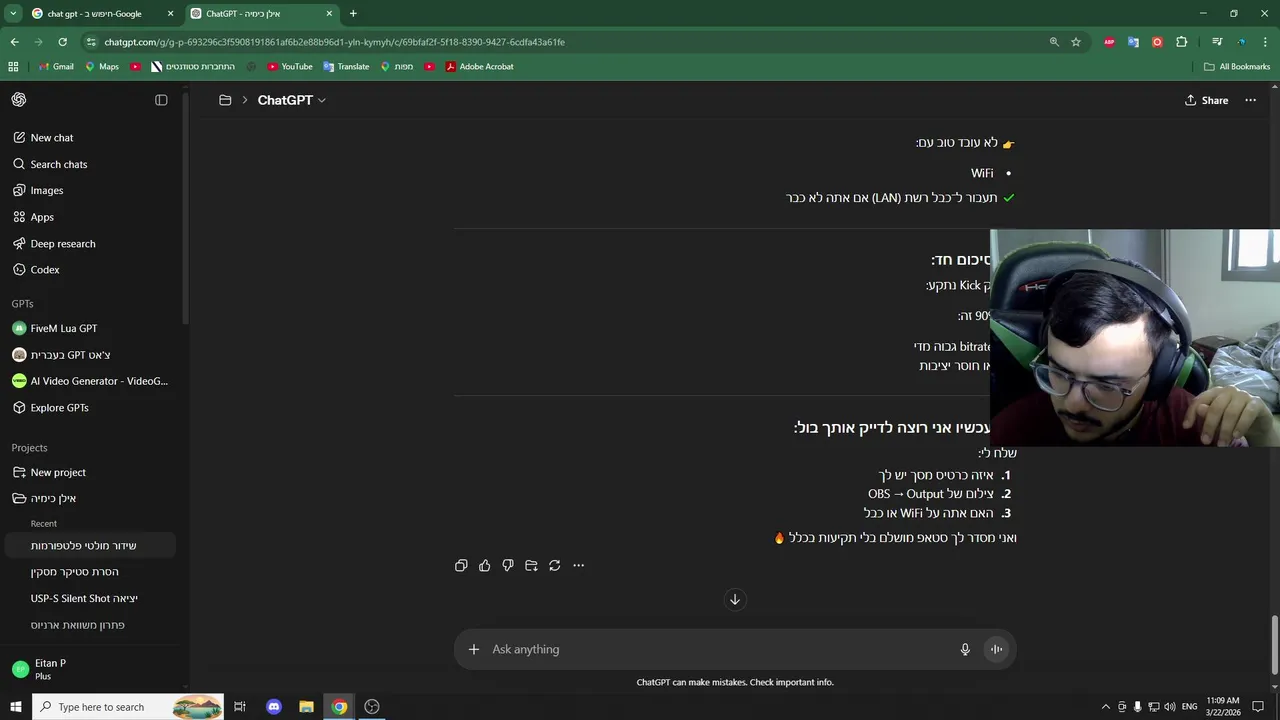
Task: Open the apps grid in the bookmarks bar
Action: coord(13,67)
